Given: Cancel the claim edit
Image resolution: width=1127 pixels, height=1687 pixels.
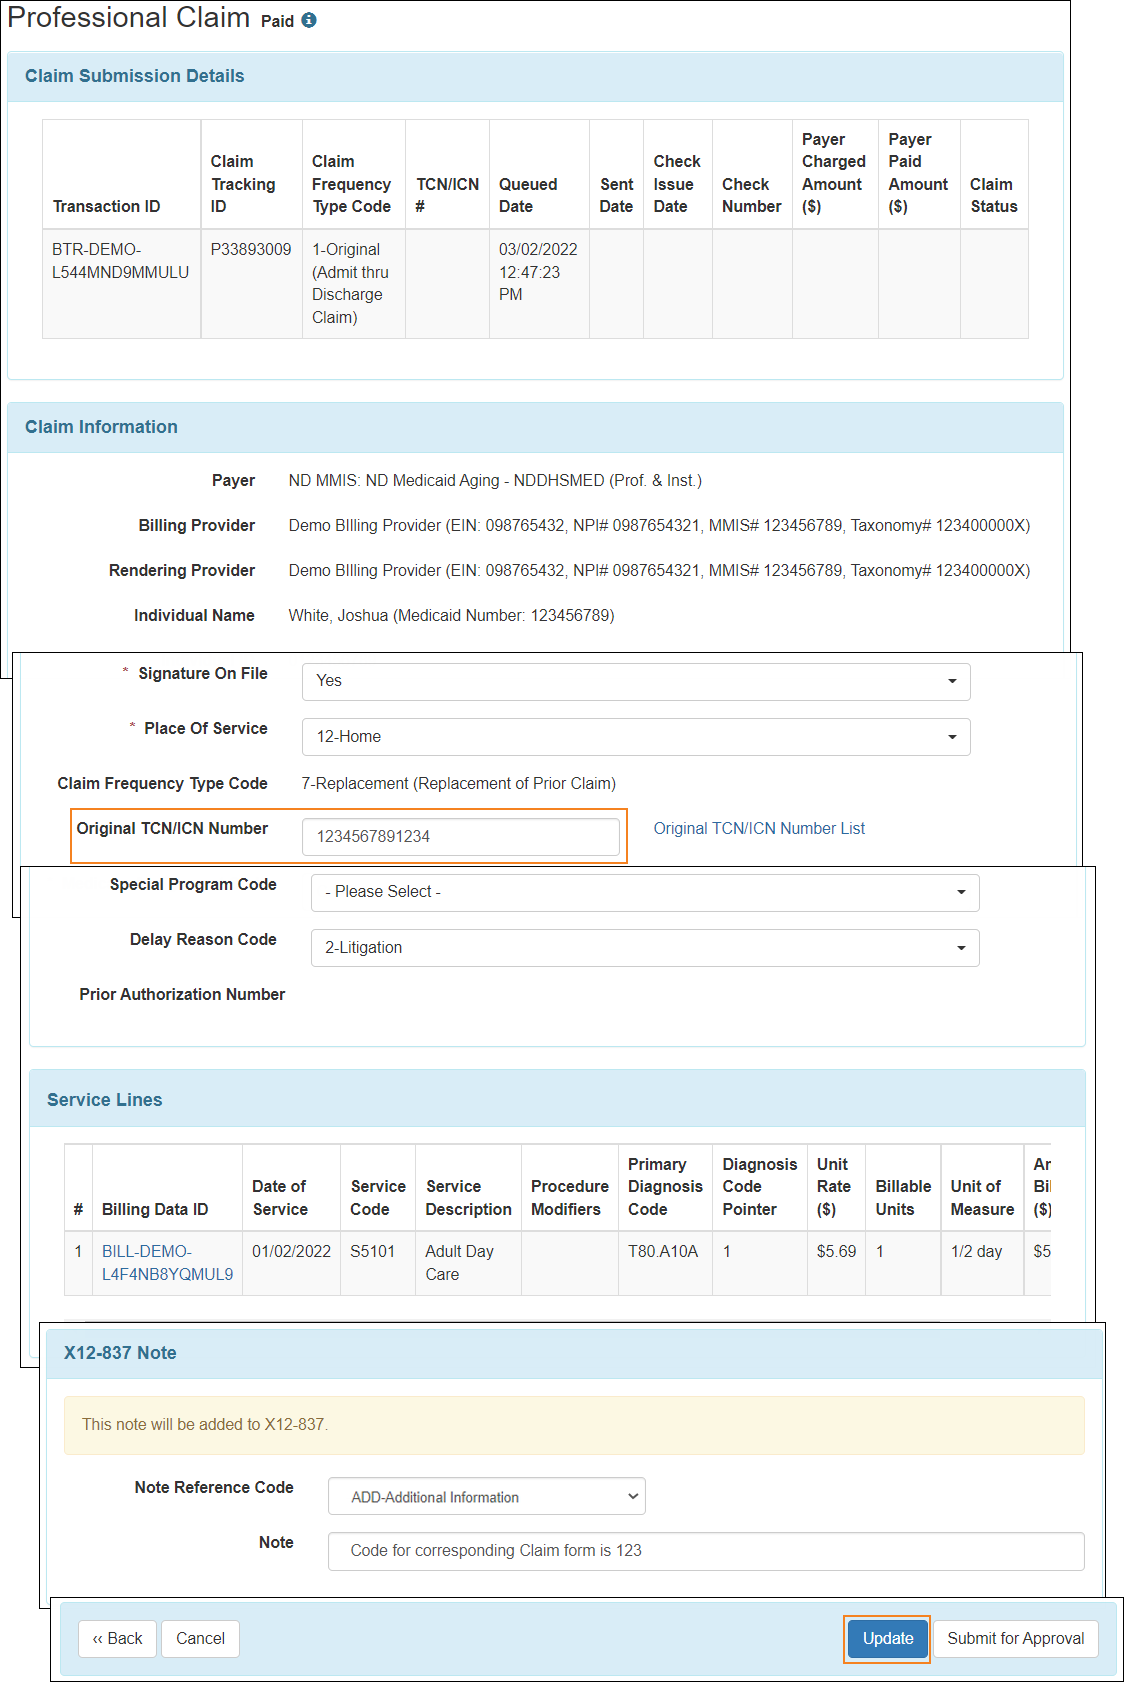Looking at the screenshot, I should [x=200, y=1639].
